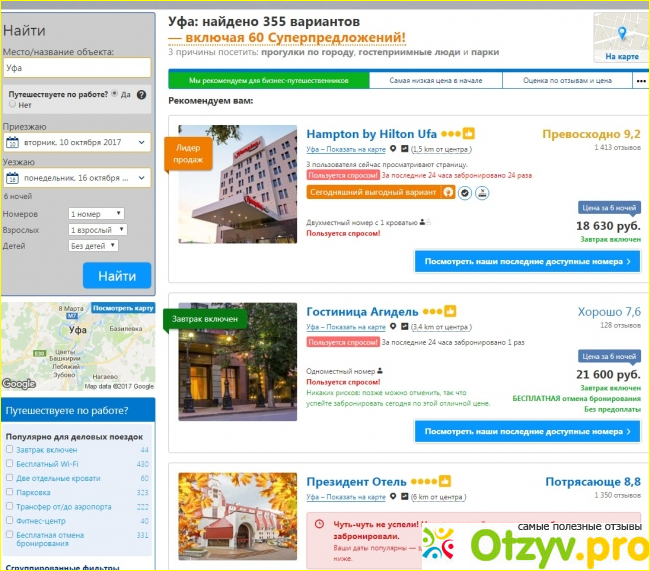Open the 'Взрослых' dropdown showing 1 взрослый
Screen dimensions: 650x571
pyautogui.click(x=98, y=230)
